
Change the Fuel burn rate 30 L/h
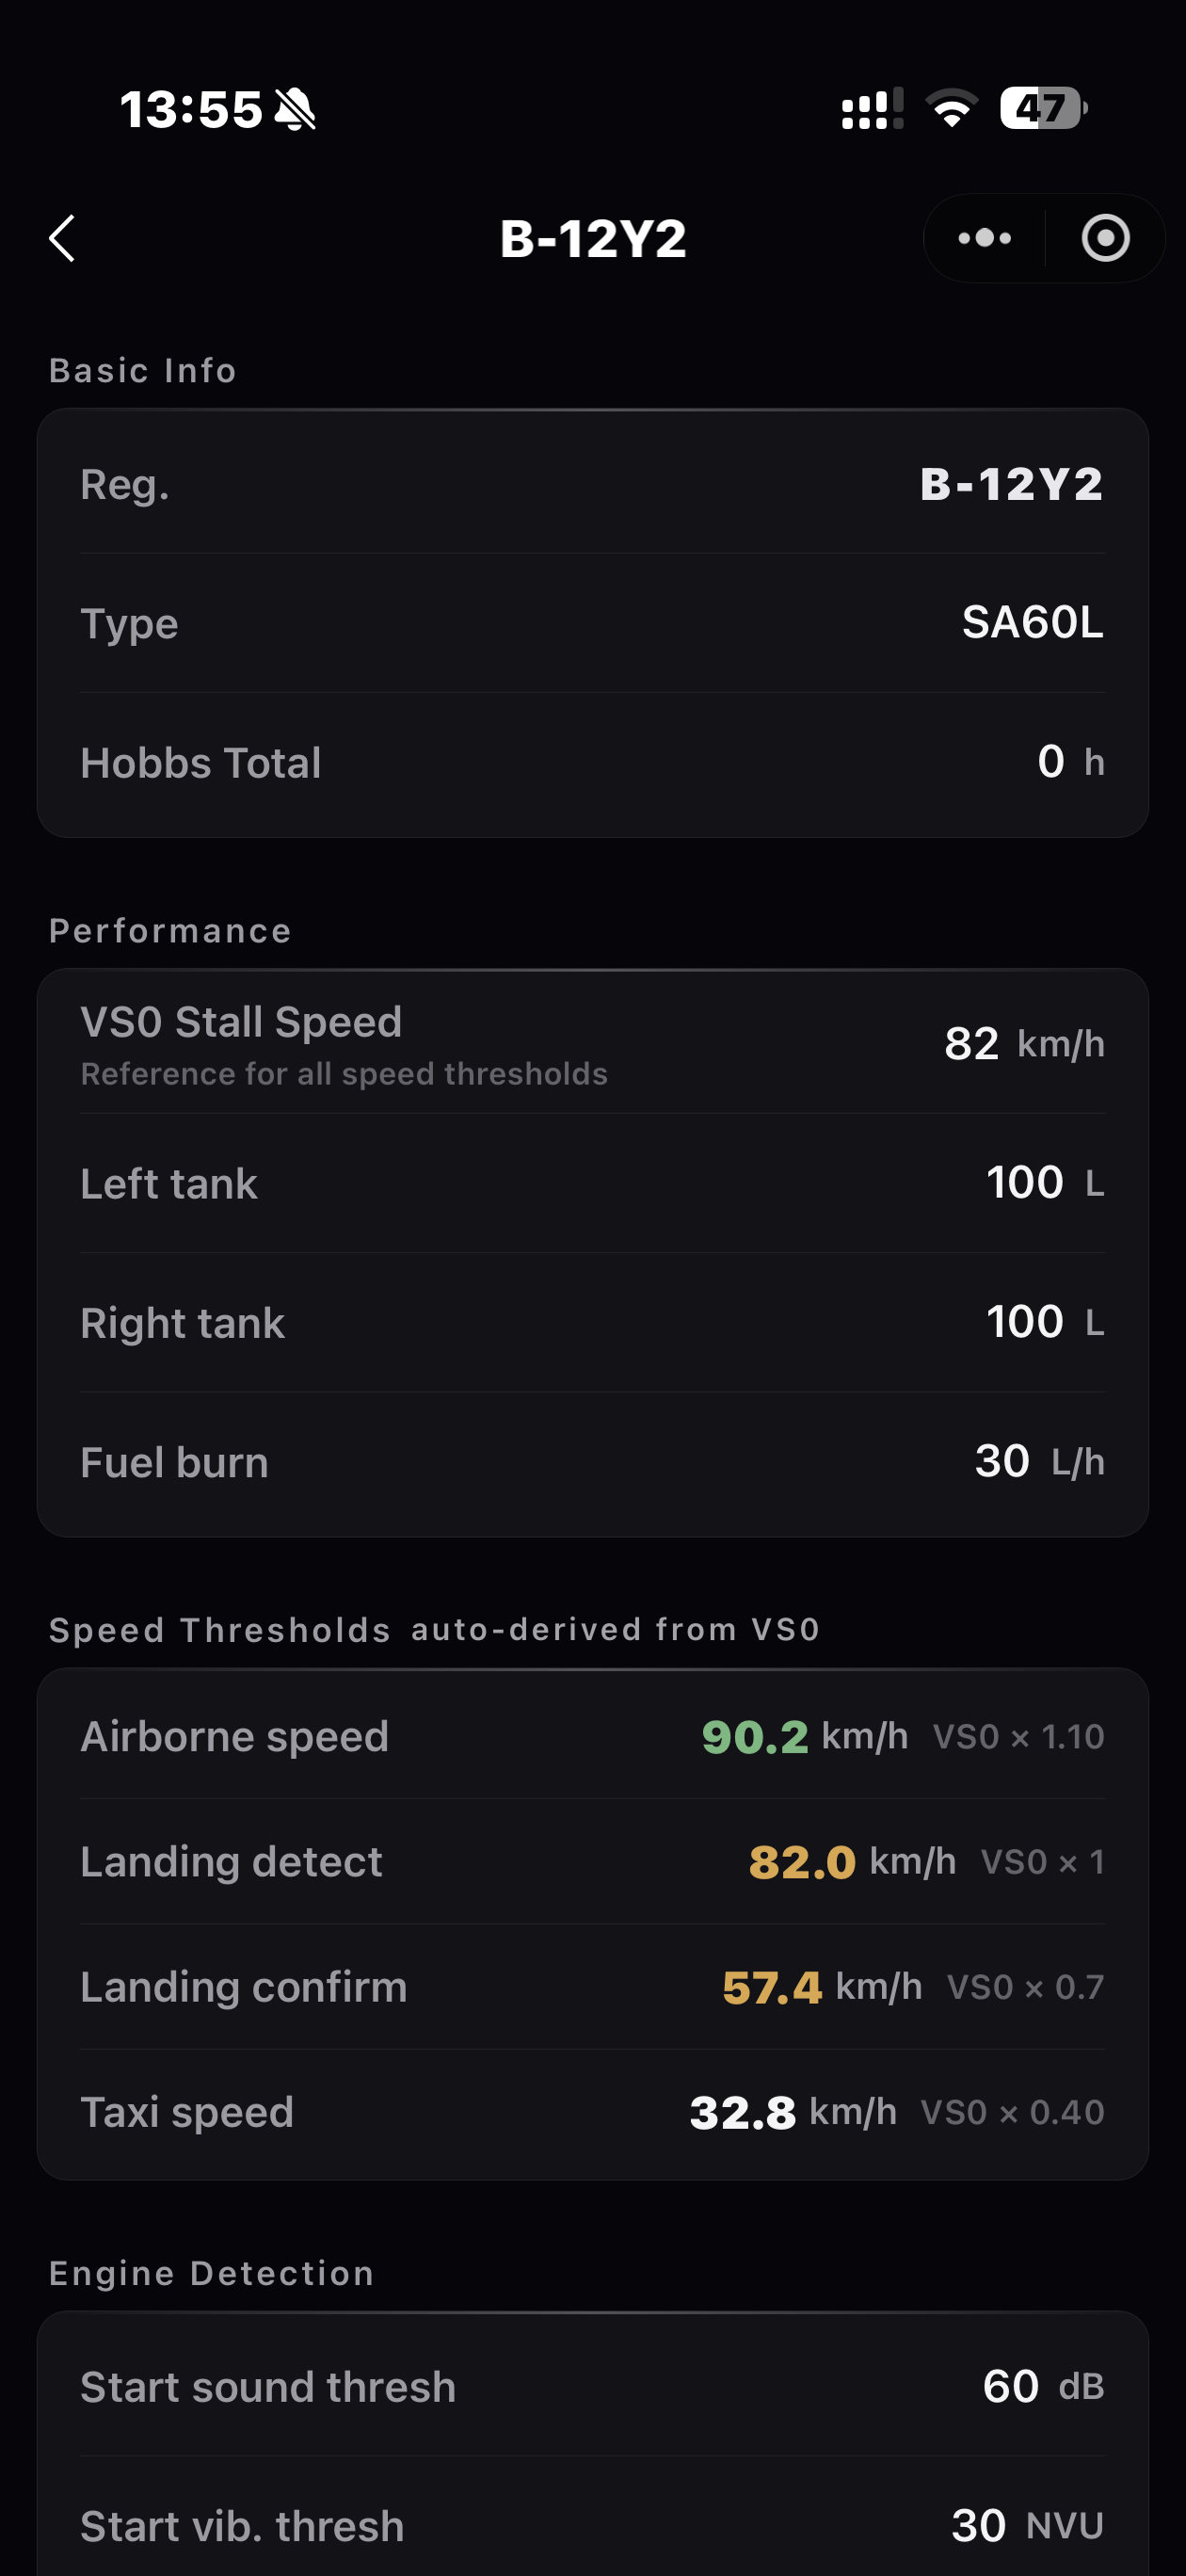point(1002,1461)
